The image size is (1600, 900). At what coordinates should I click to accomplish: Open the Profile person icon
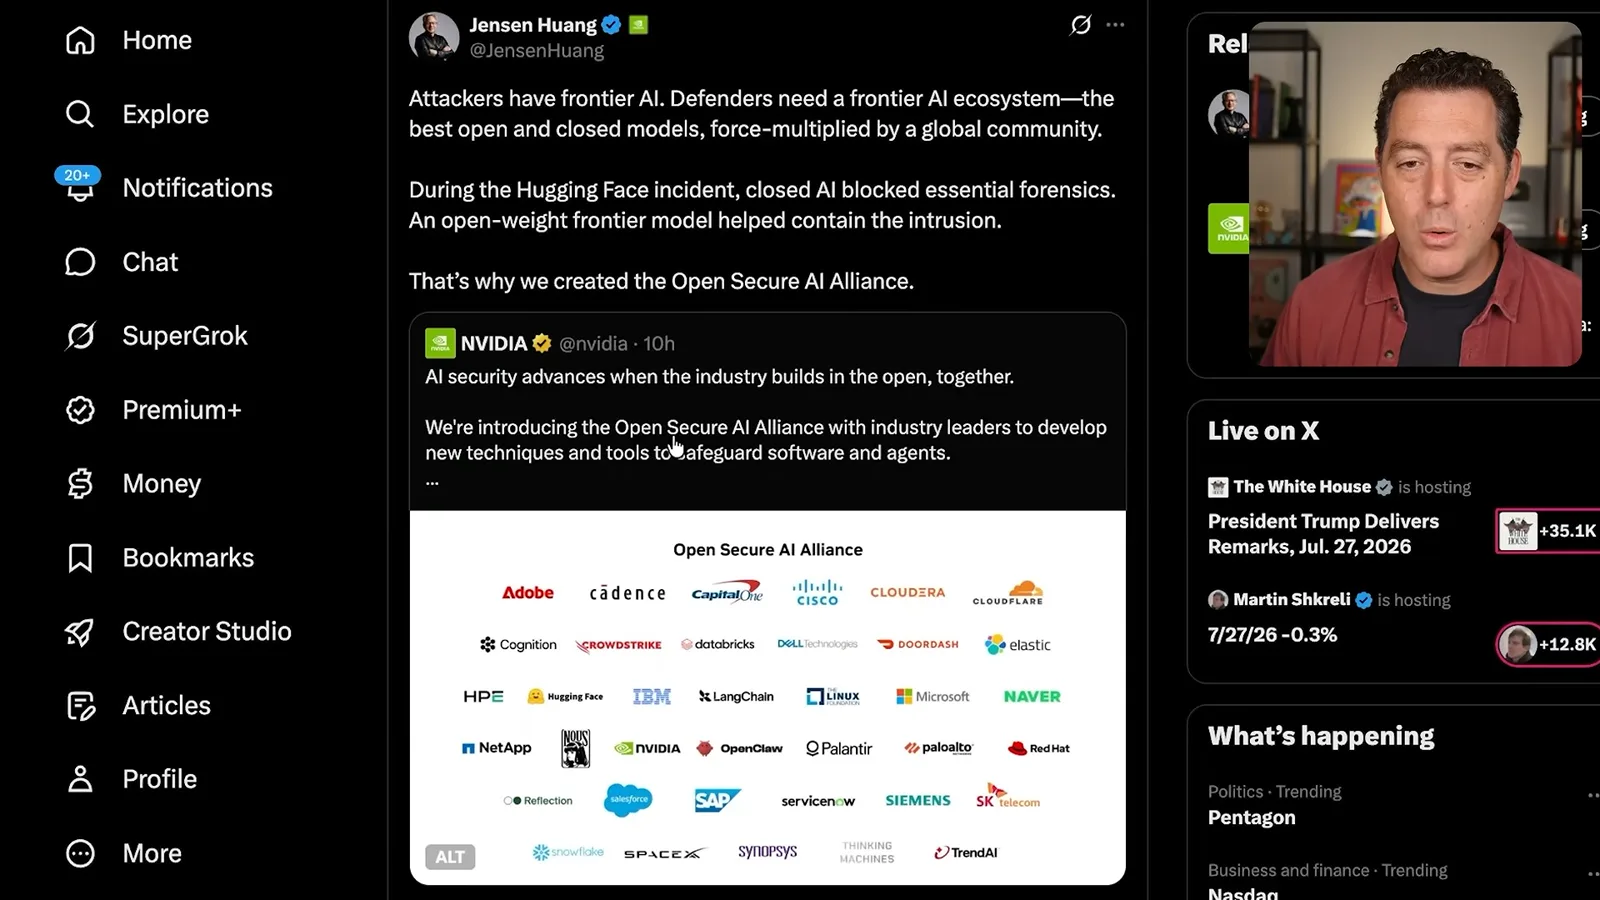click(80, 779)
